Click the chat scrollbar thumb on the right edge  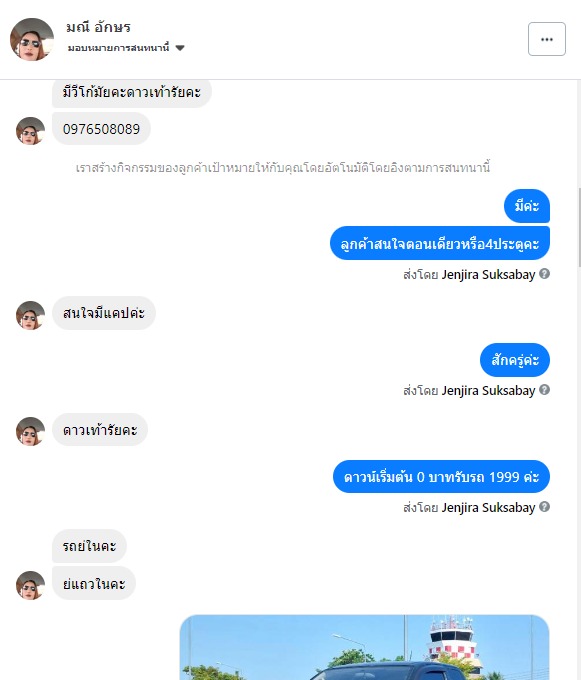tap(579, 228)
